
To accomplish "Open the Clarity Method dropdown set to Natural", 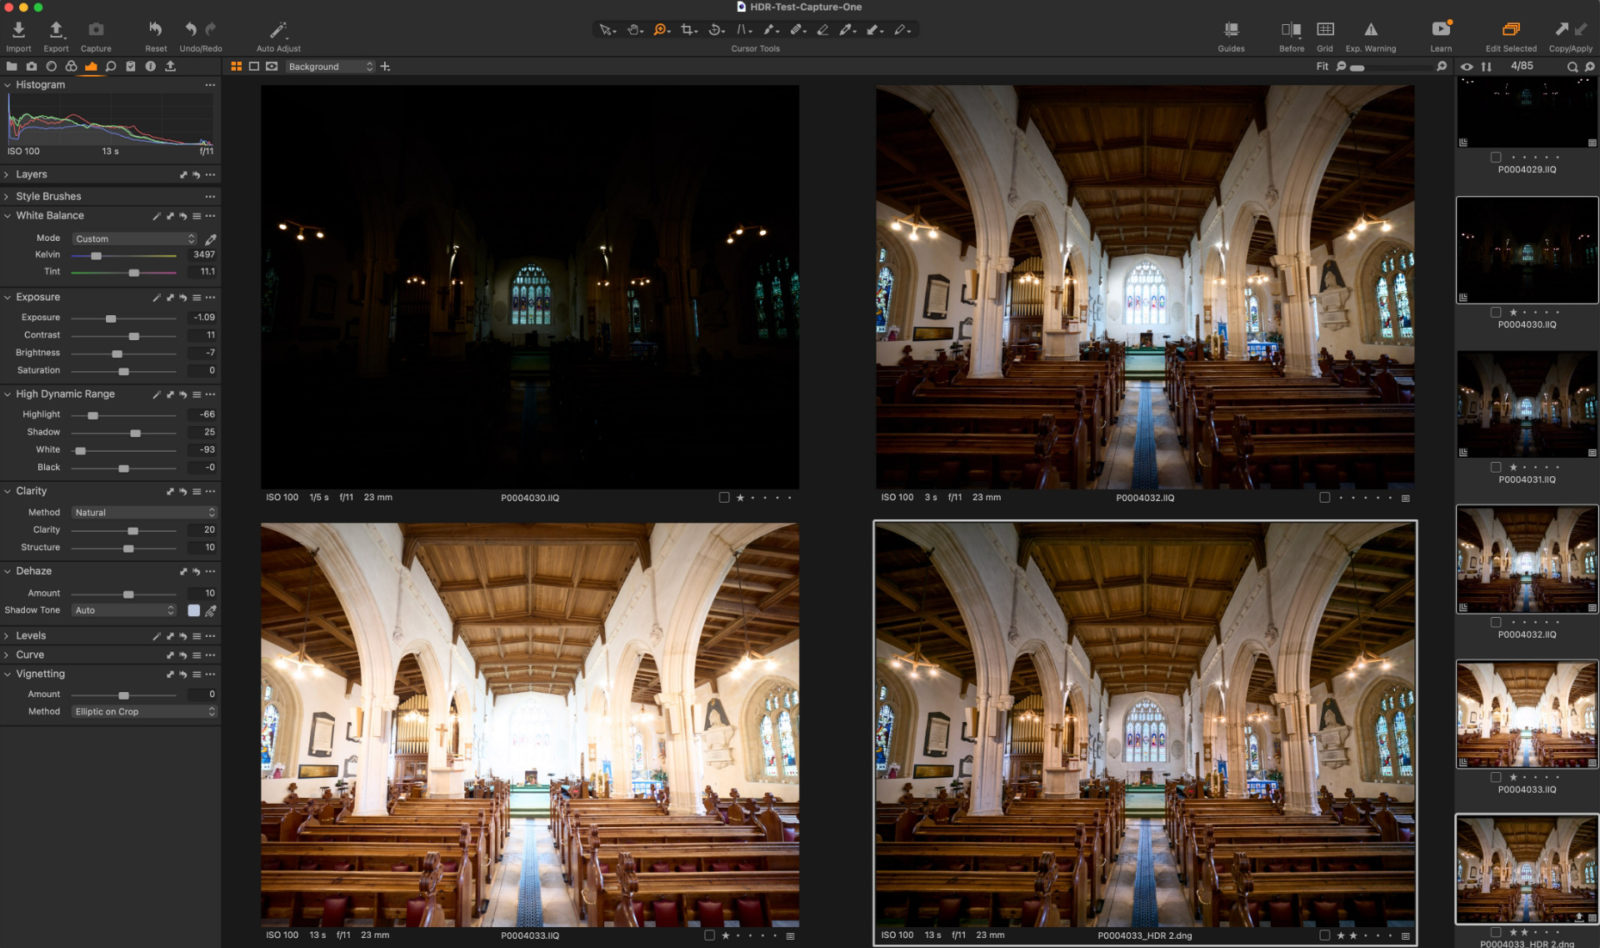I will click(143, 512).
